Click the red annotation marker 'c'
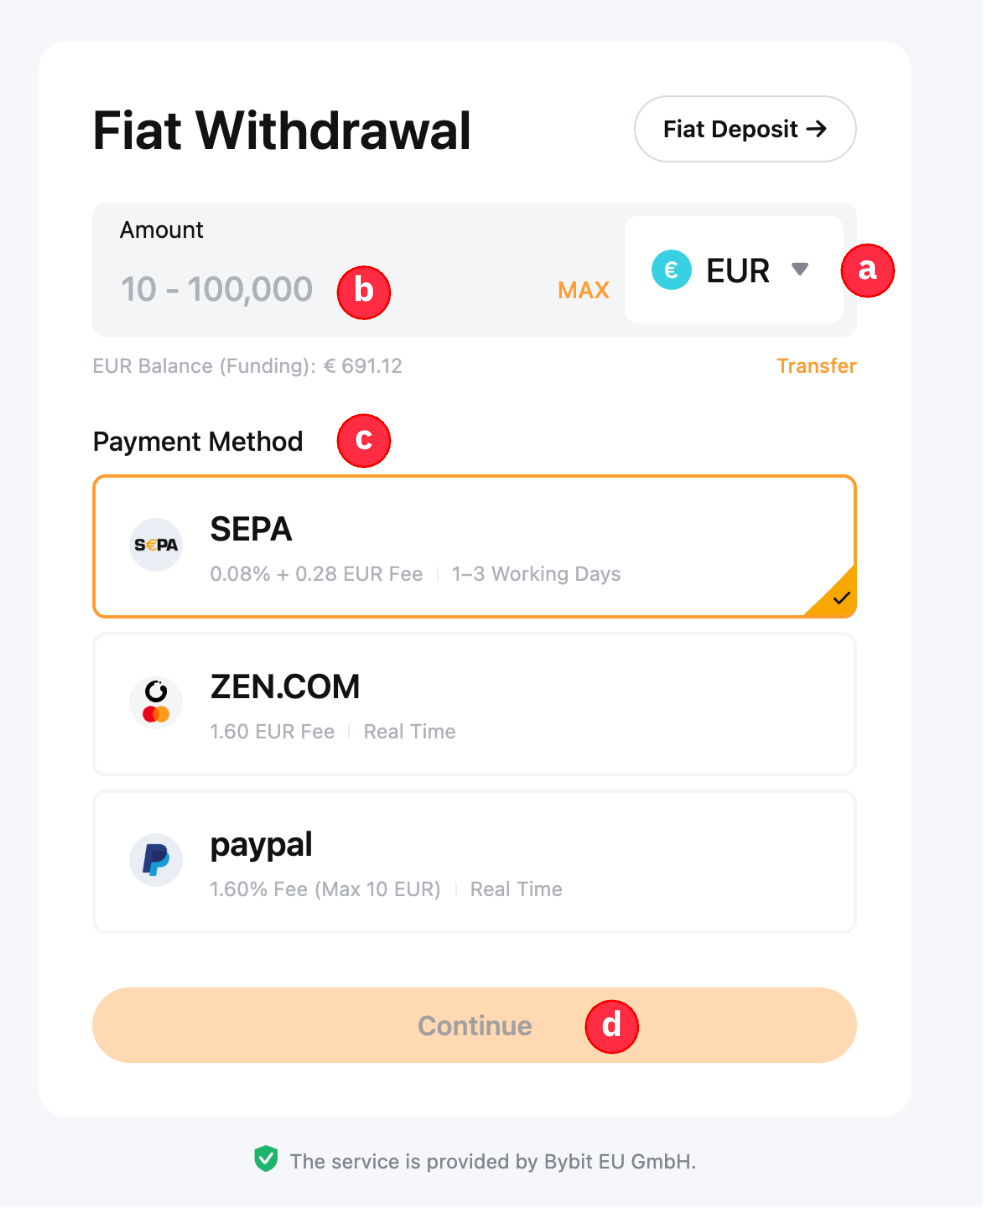The height and width of the screenshot is (1208, 984). coord(363,441)
